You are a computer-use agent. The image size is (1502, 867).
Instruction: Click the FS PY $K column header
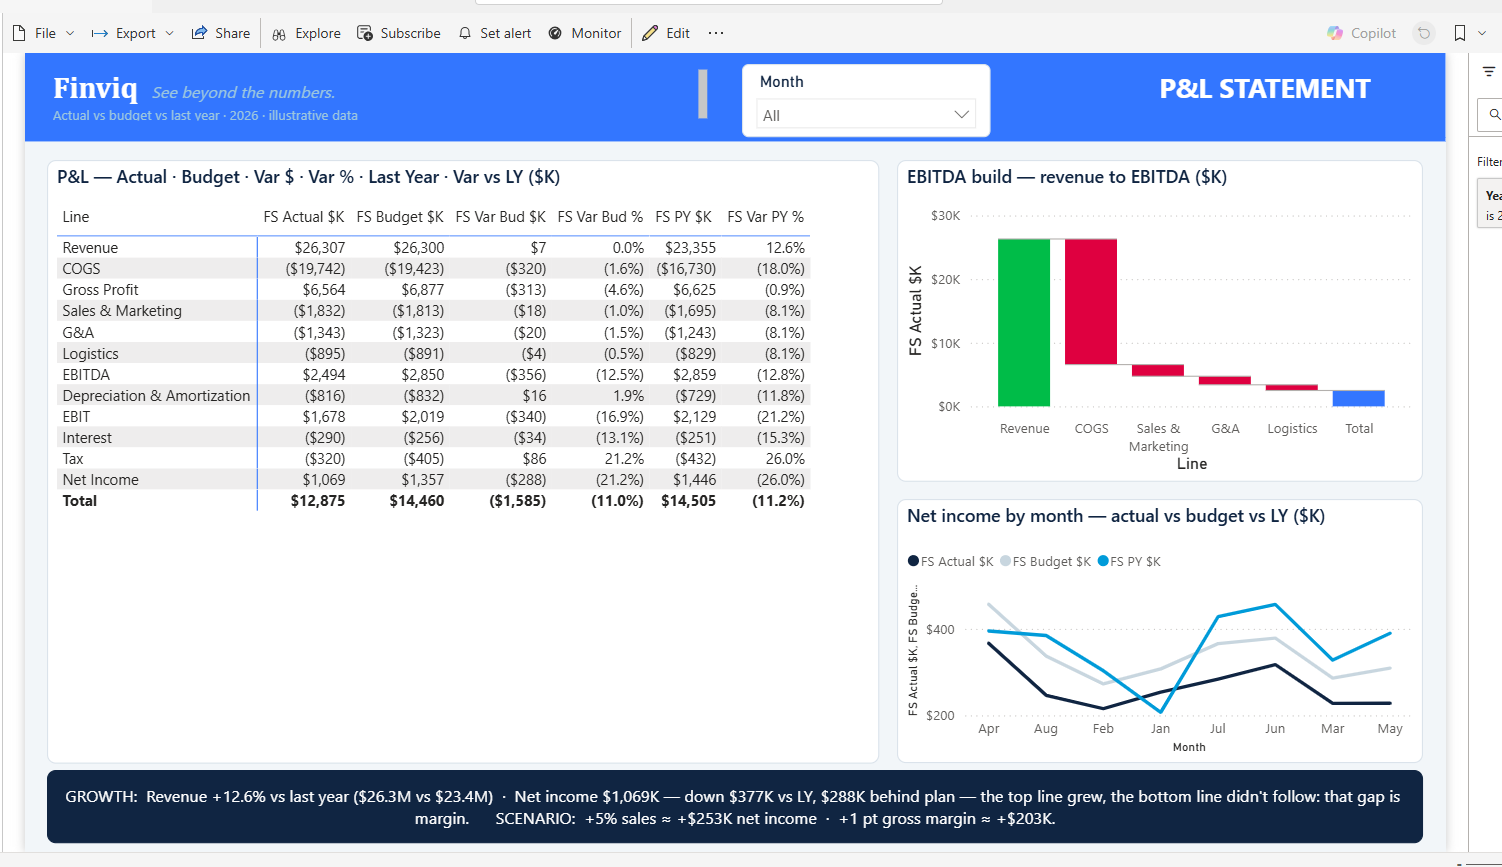point(684,217)
